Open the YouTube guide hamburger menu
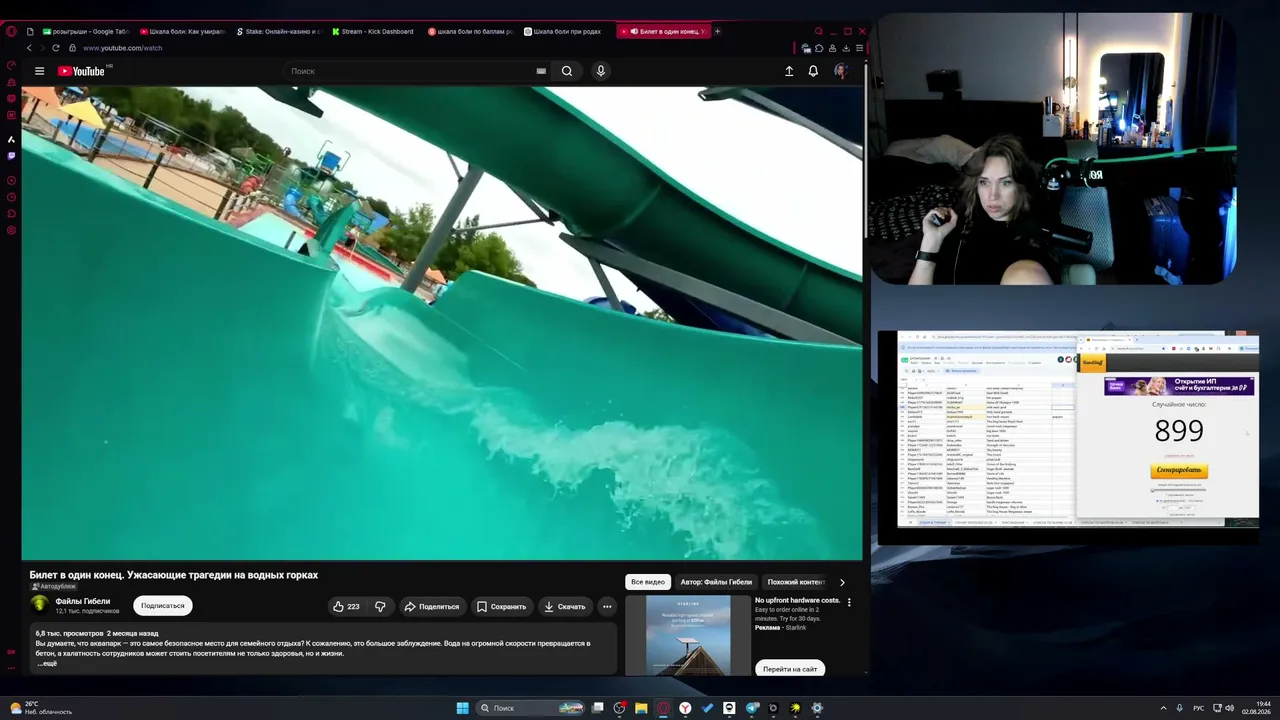Screen dimensions: 1280x720 (39, 71)
